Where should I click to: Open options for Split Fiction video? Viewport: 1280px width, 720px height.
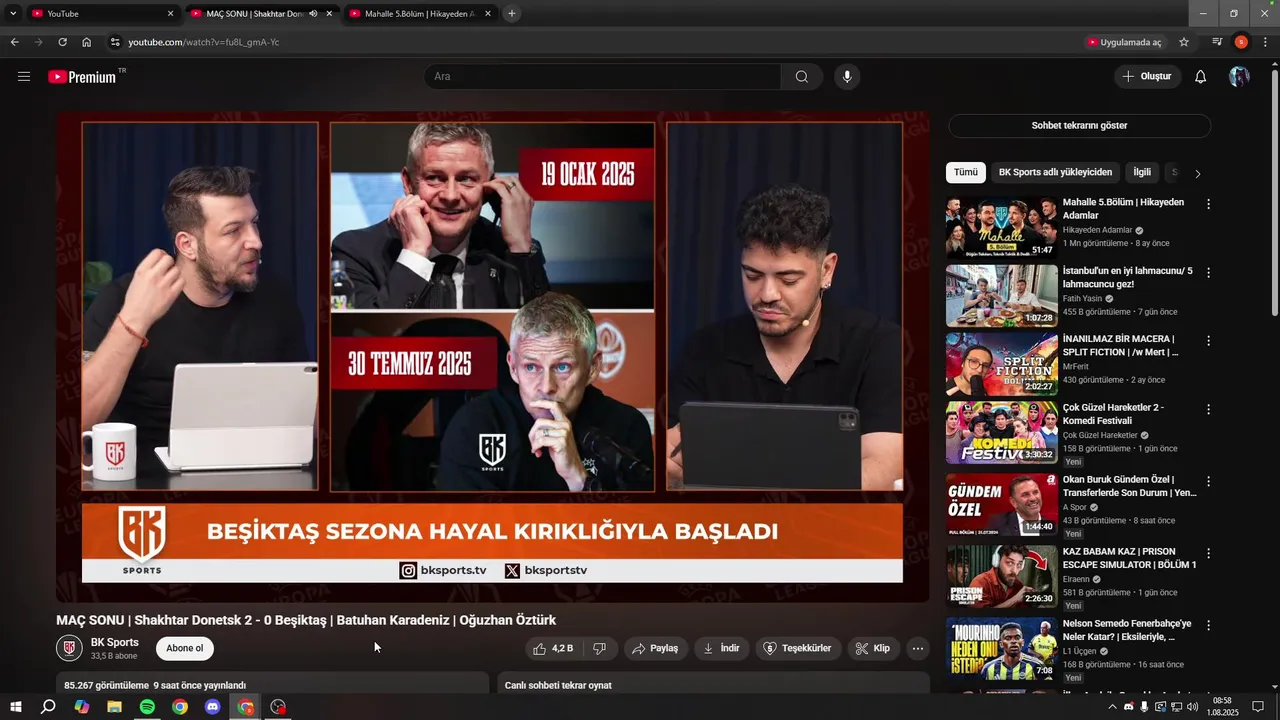(1208, 341)
